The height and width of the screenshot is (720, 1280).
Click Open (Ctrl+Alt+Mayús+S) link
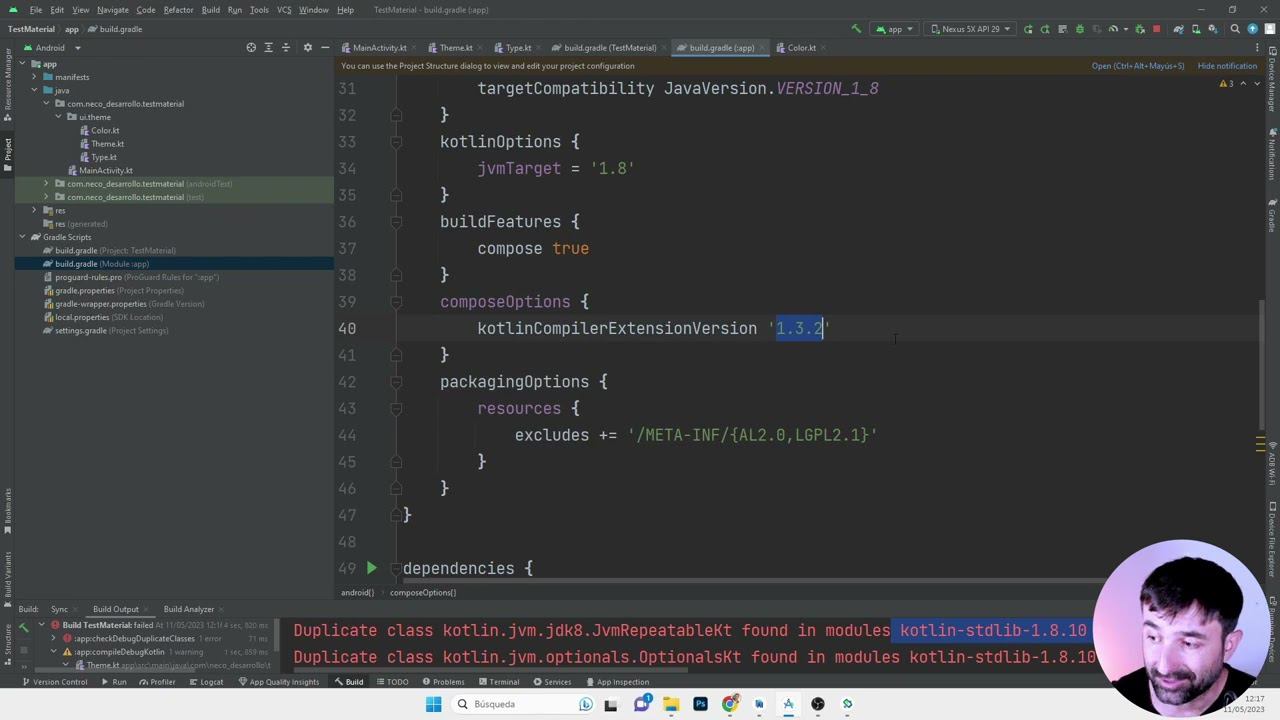(1138, 66)
